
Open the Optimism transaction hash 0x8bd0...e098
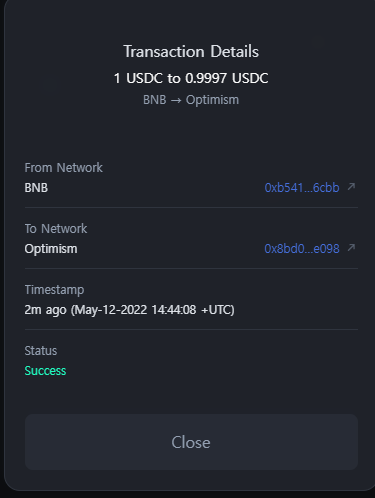[x=302, y=249]
